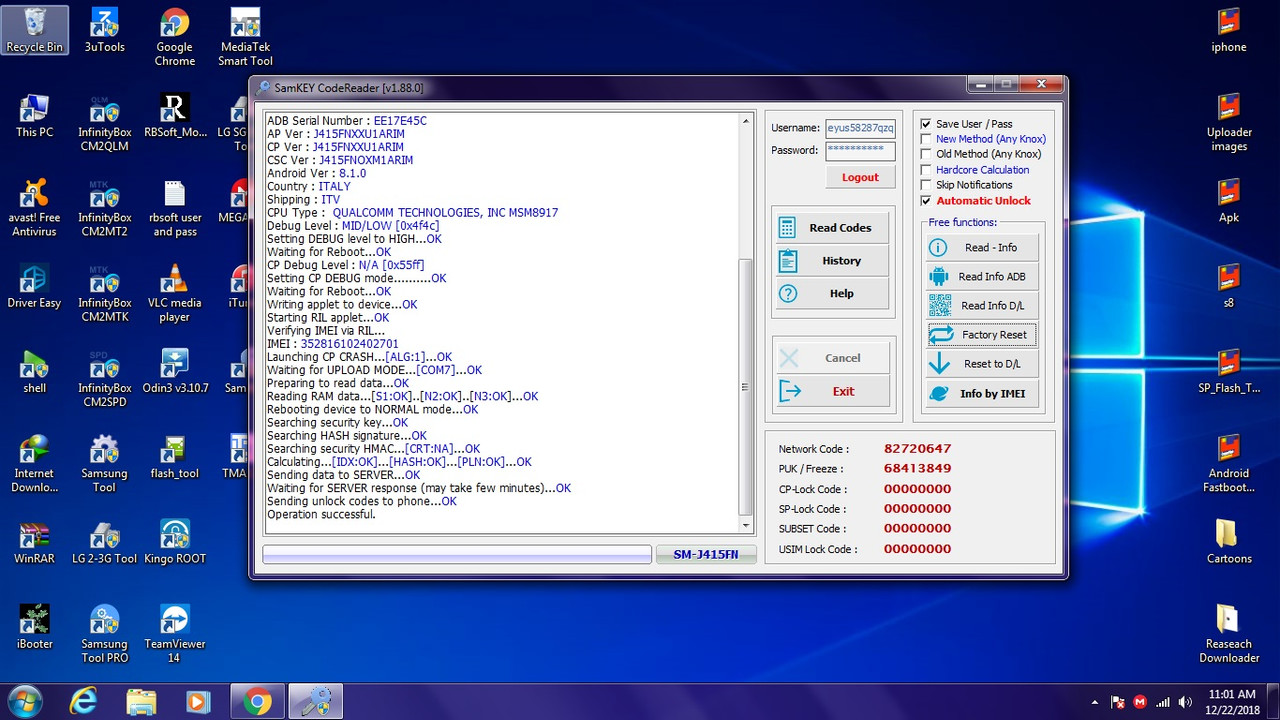Screen dimensions: 1280x720
Task: Select the Uploader images desktop icon
Action: 1229,123
